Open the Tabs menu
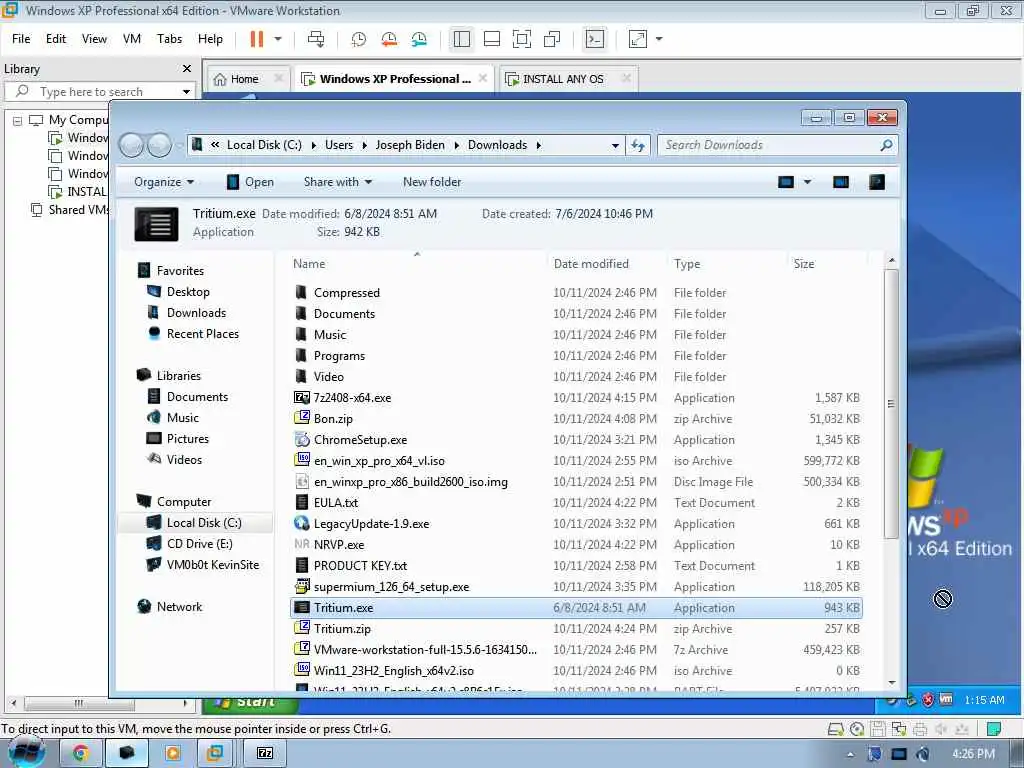Viewport: 1024px width, 768px height. (169, 39)
